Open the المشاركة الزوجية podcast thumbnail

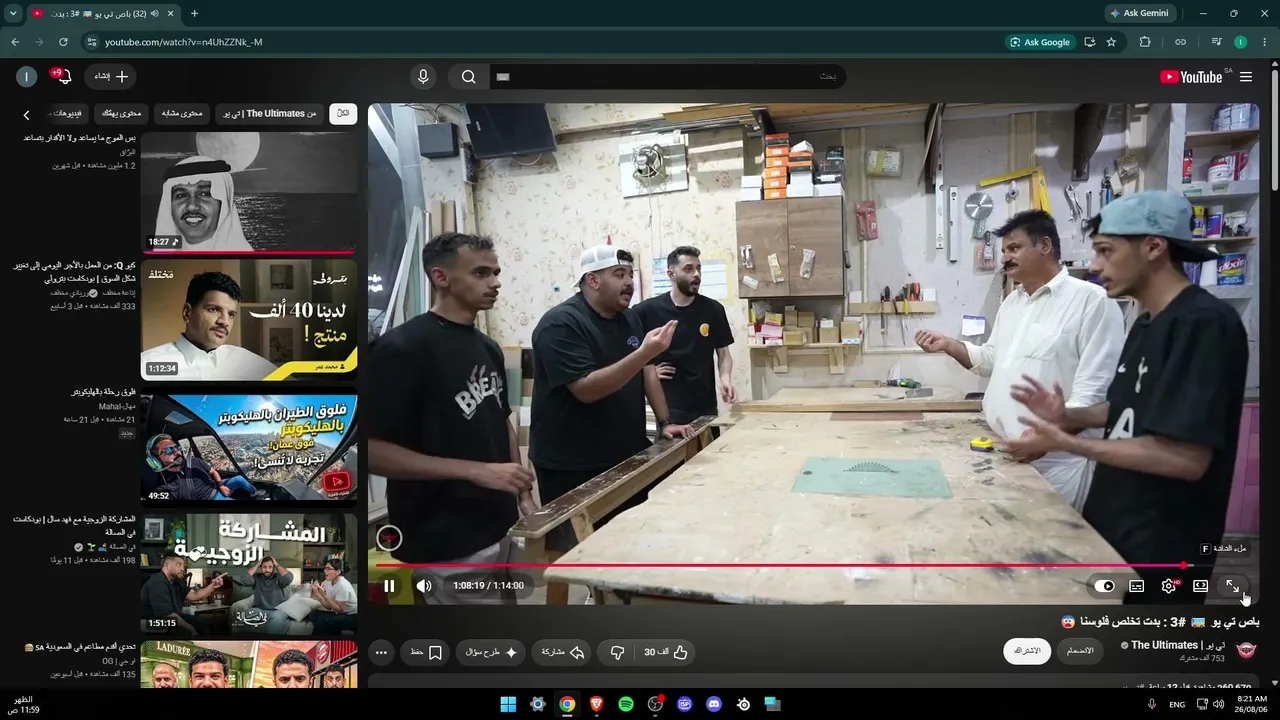(249, 574)
